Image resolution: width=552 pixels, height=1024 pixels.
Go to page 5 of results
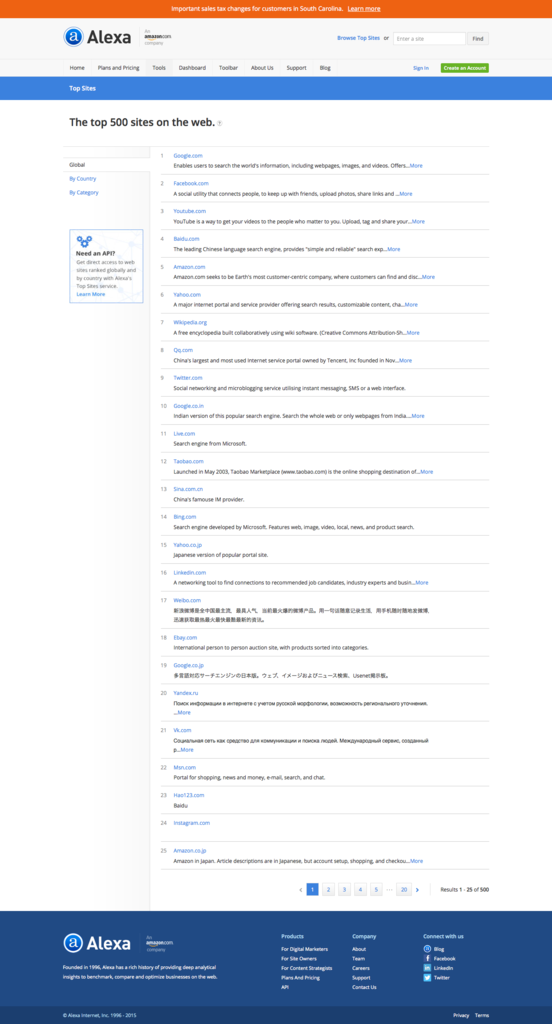click(x=376, y=889)
